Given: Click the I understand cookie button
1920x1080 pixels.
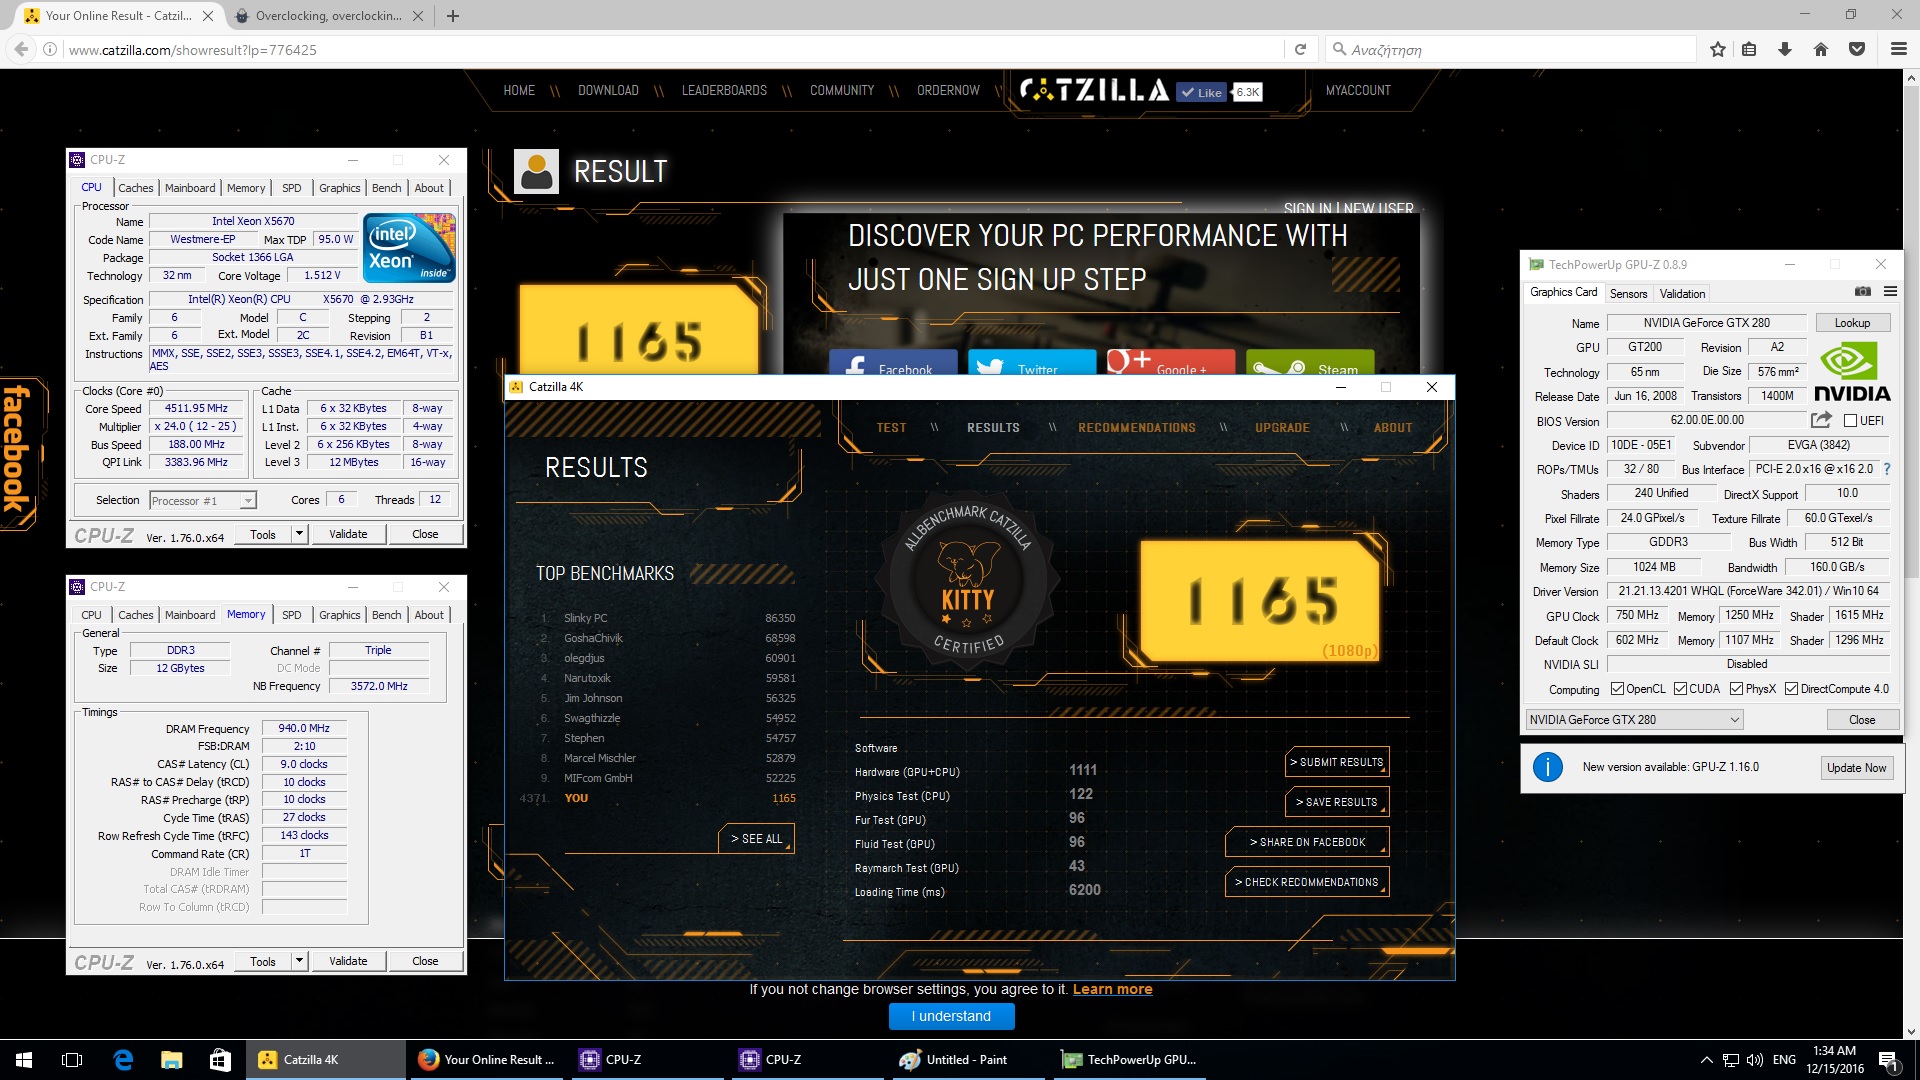Looking at the screenshot, I should tap(951, 1017).
